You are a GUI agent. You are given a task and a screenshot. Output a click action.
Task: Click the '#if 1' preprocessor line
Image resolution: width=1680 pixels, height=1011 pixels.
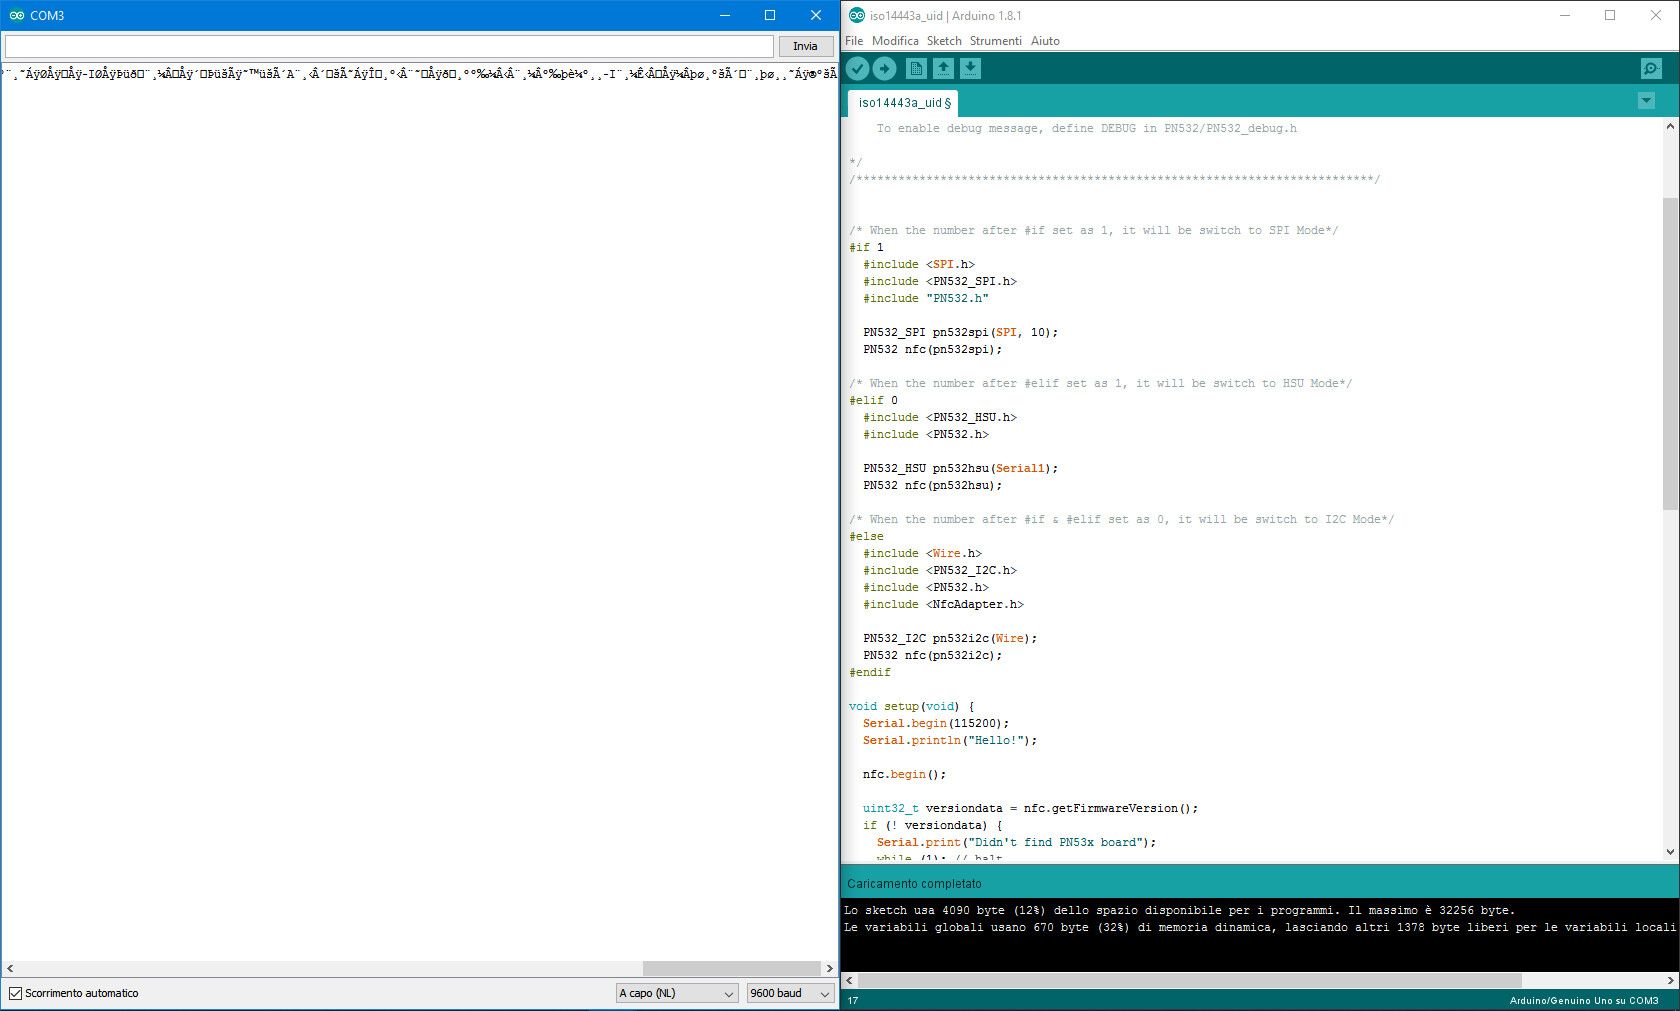pos(866,247)
